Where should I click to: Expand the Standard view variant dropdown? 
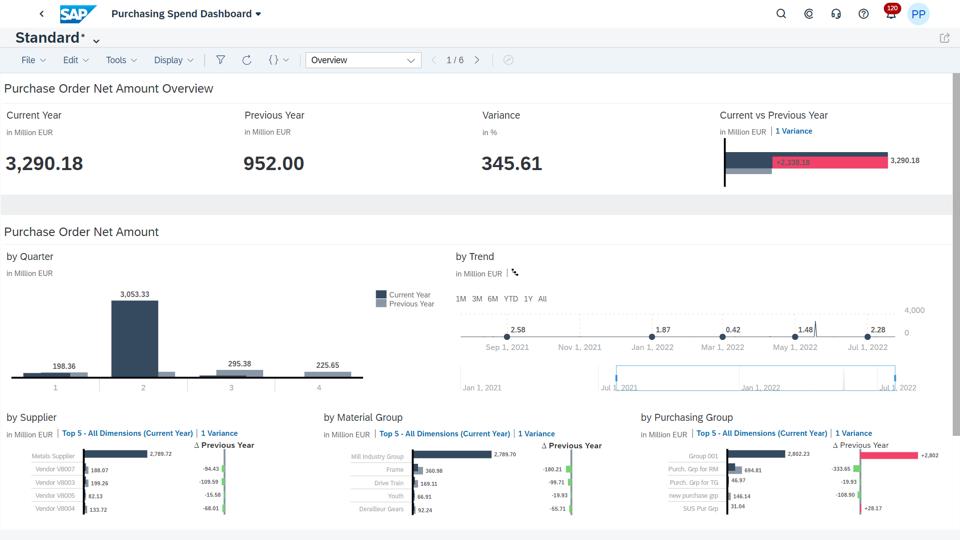point(96,40)
